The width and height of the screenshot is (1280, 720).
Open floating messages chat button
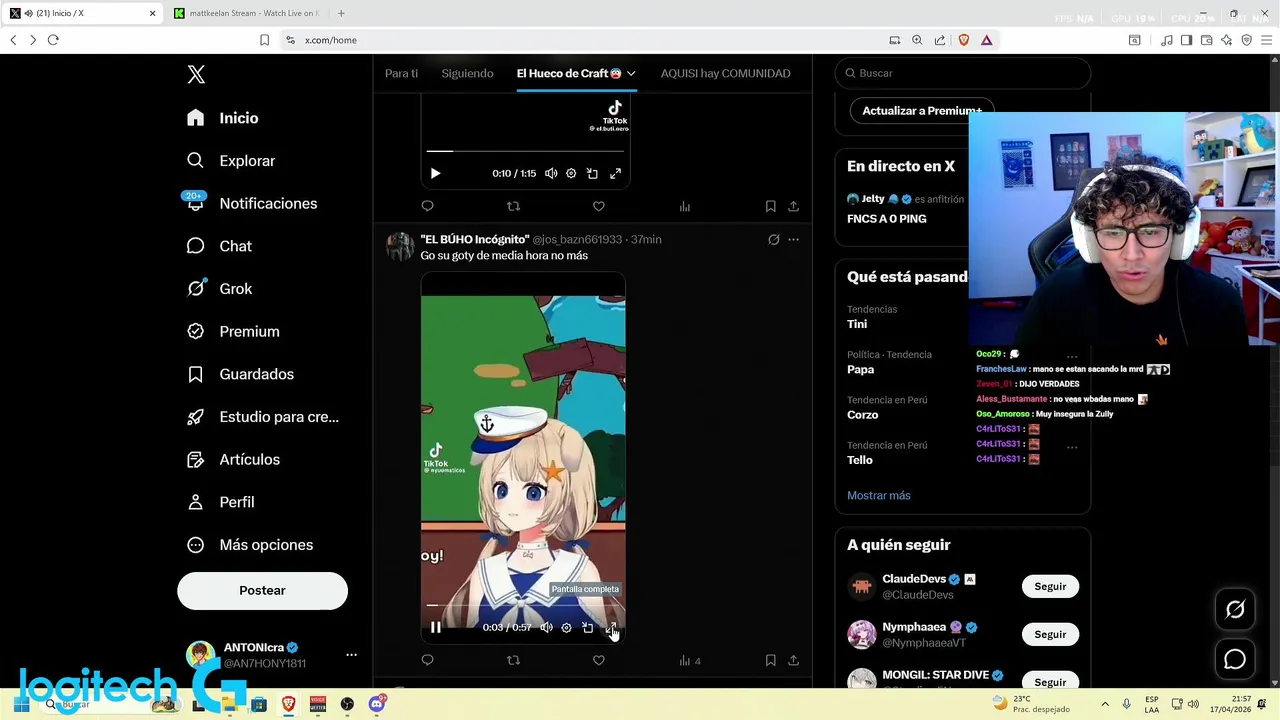point(1235,660)
